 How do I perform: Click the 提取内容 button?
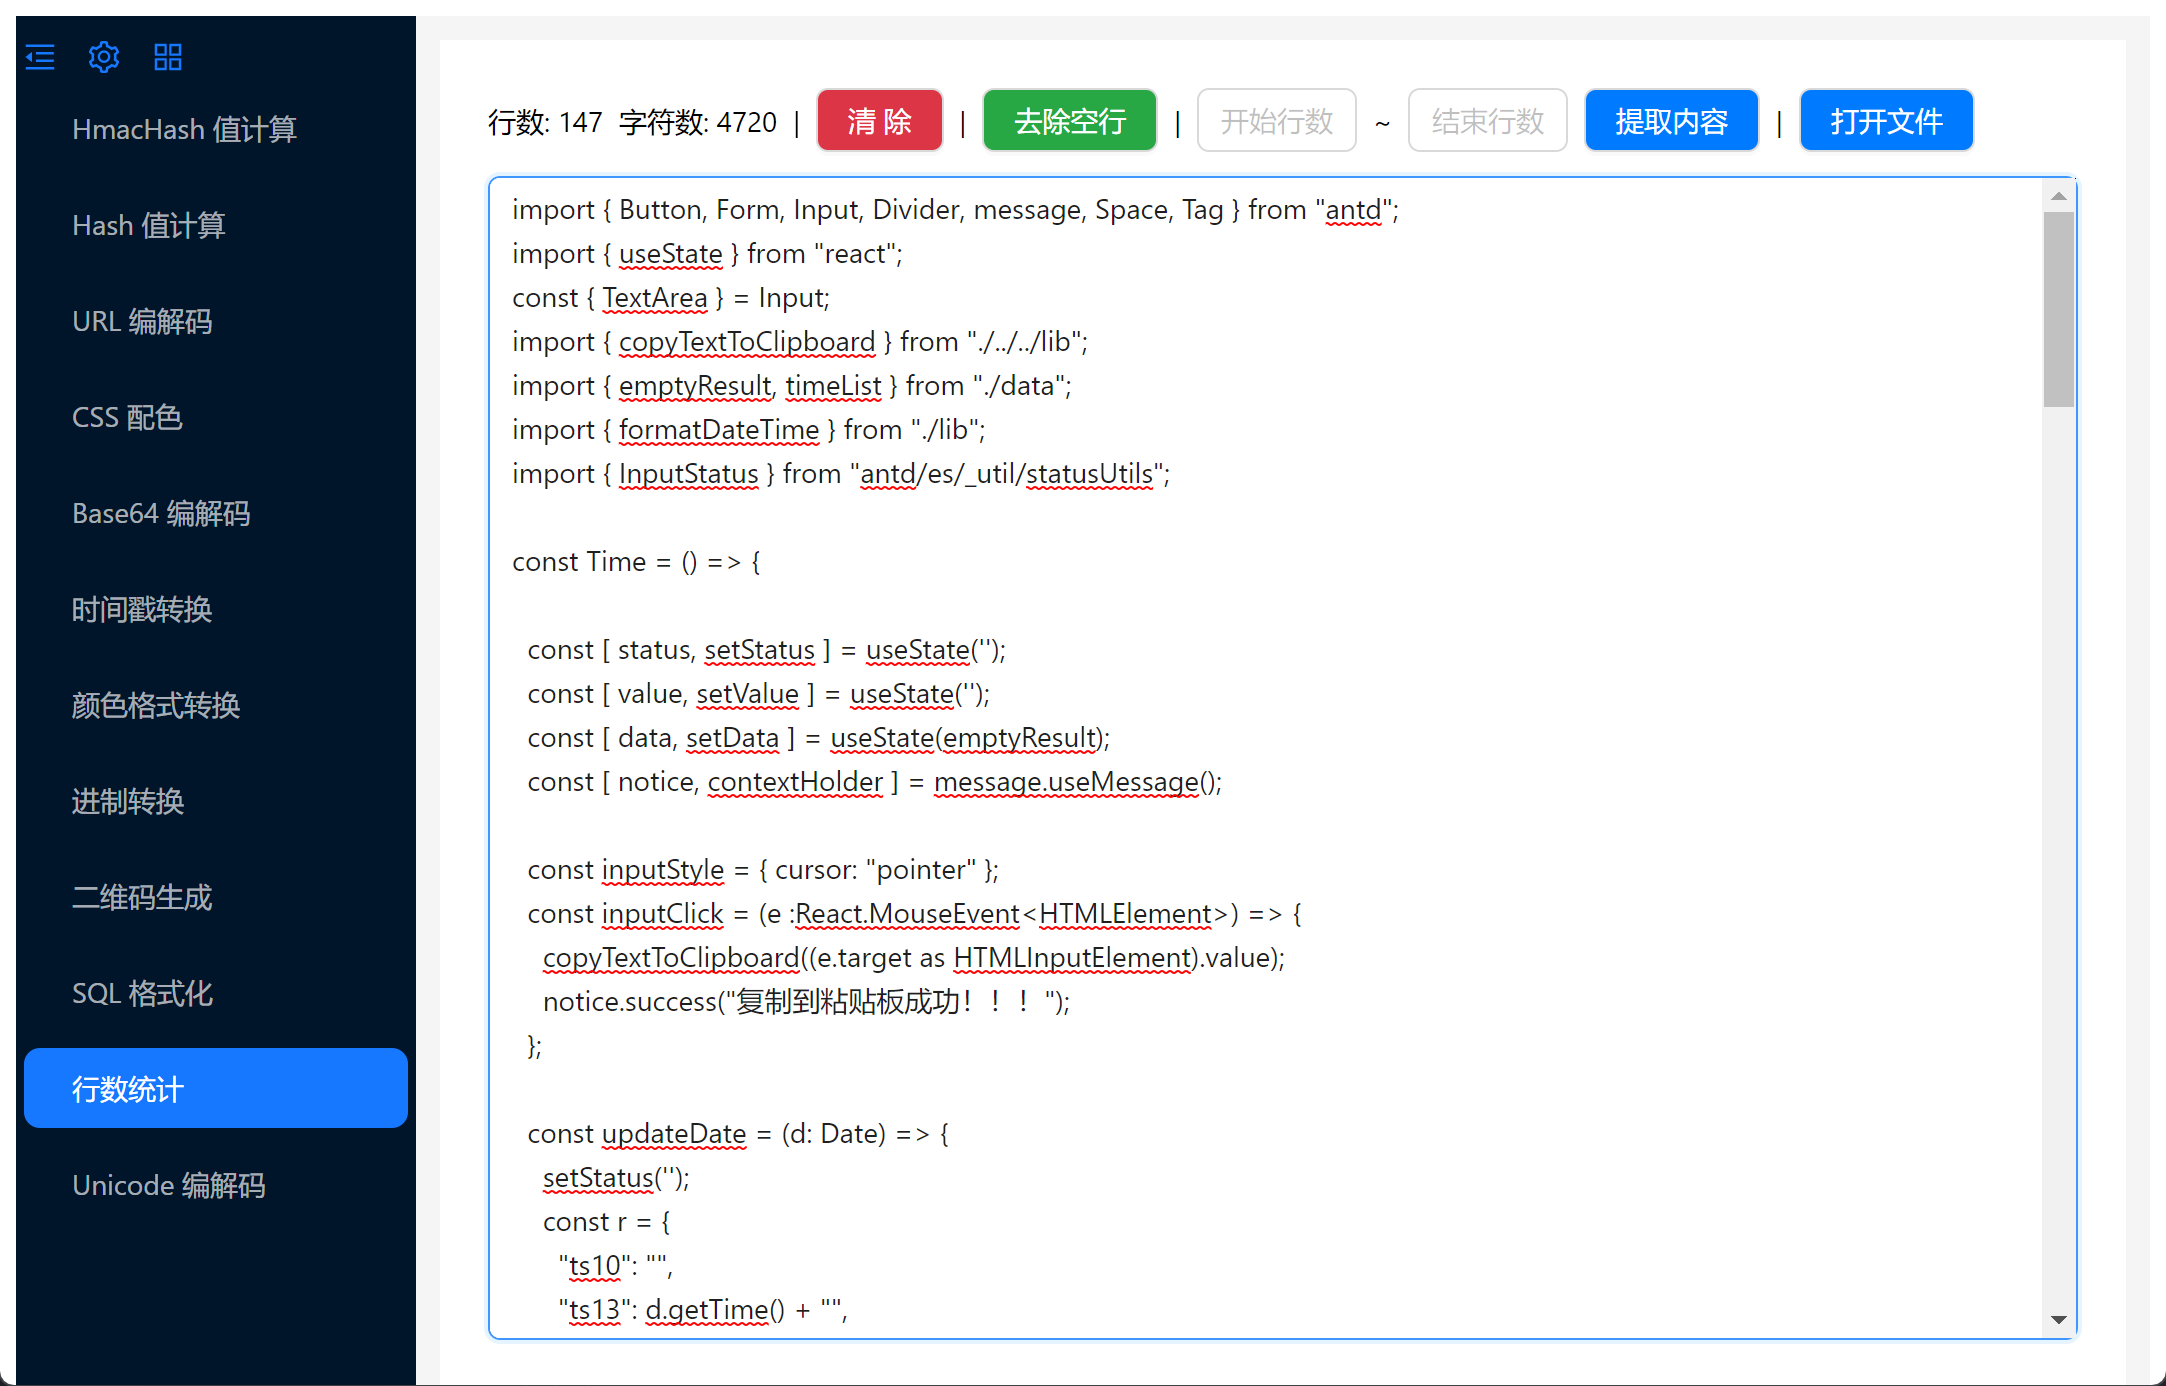(x=1671, y=121)
